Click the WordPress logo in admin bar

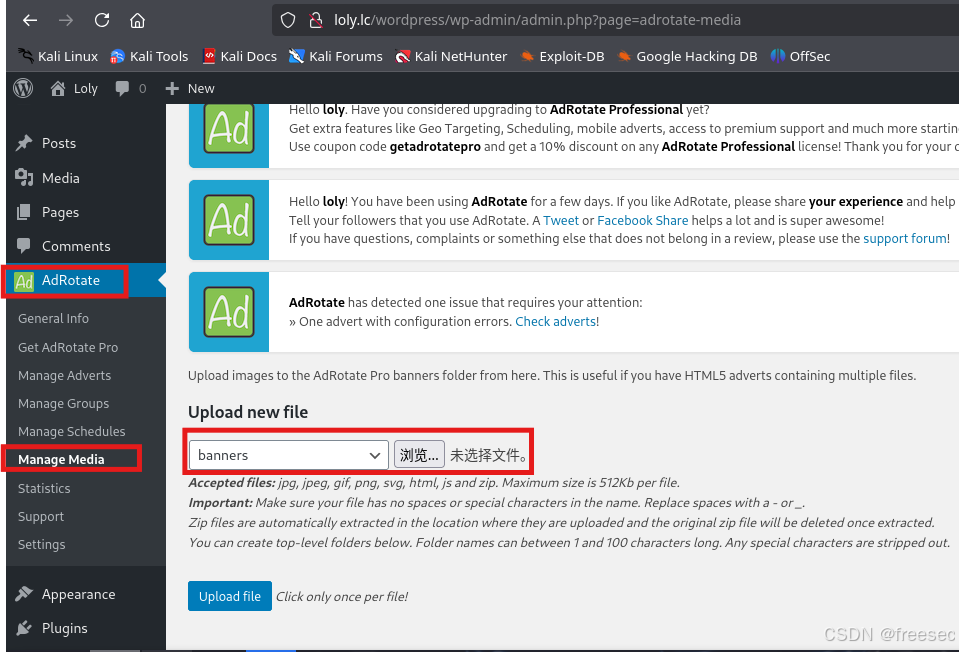coord(23,89)
